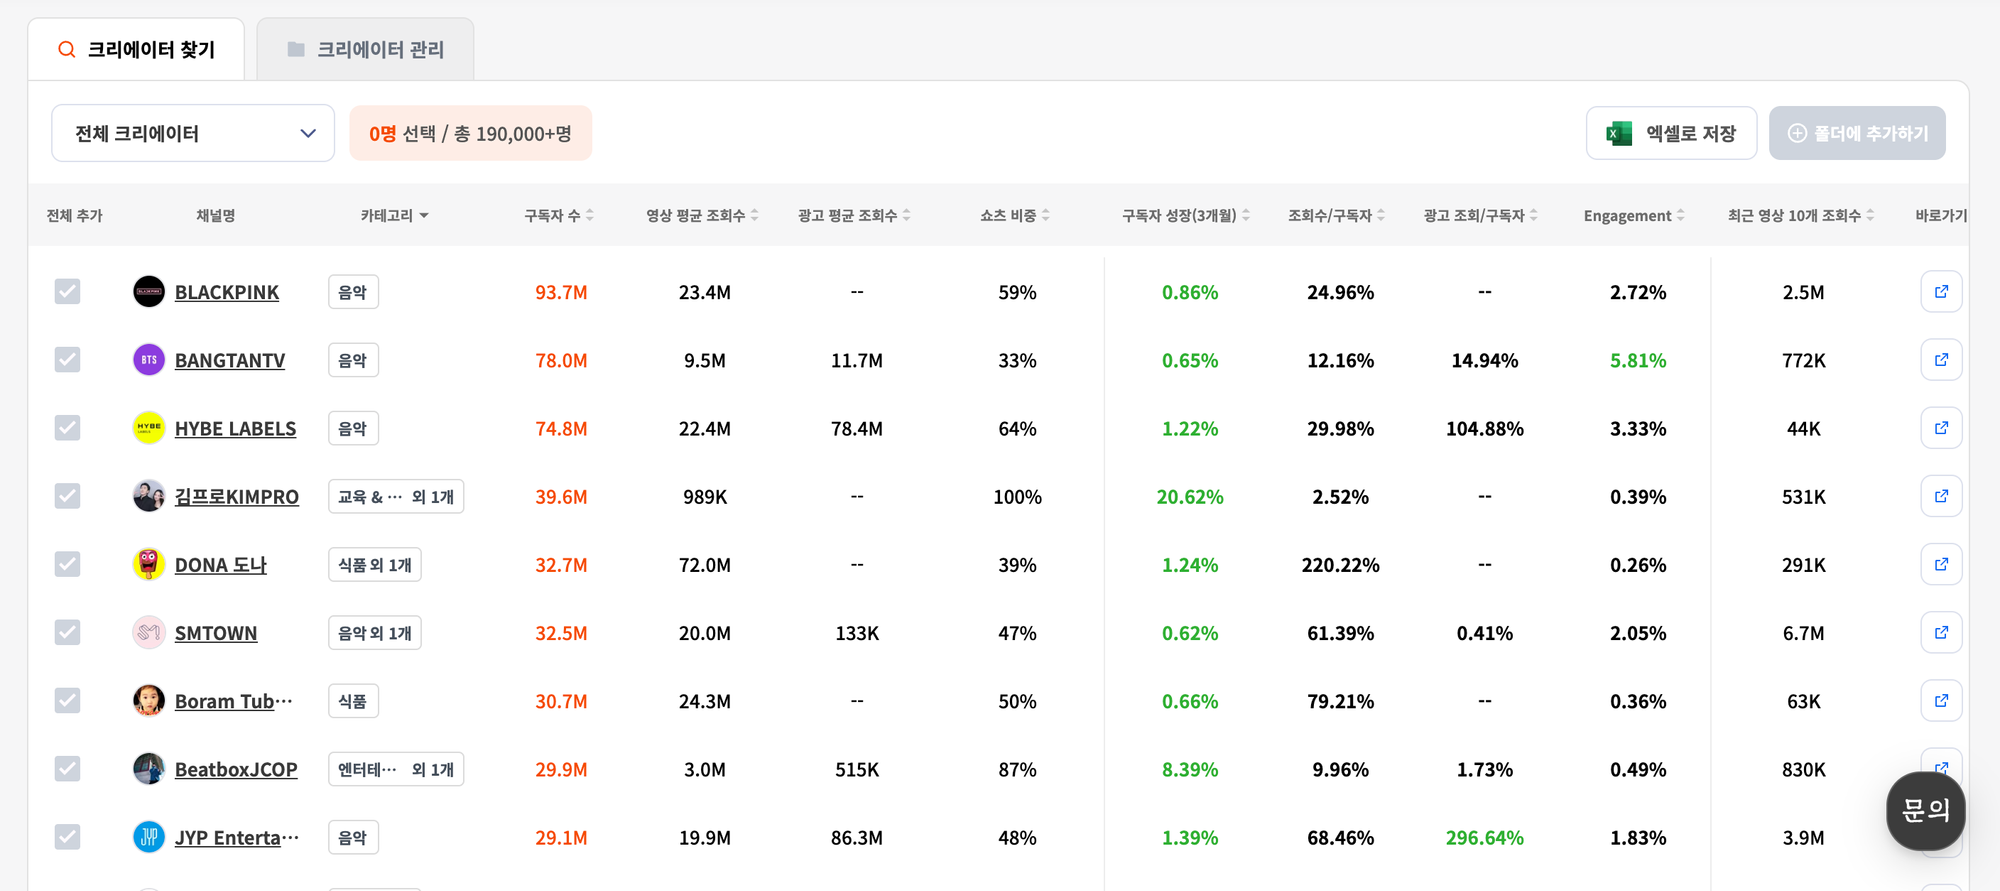Click subscriber count 93.7M

click(561, 292)
